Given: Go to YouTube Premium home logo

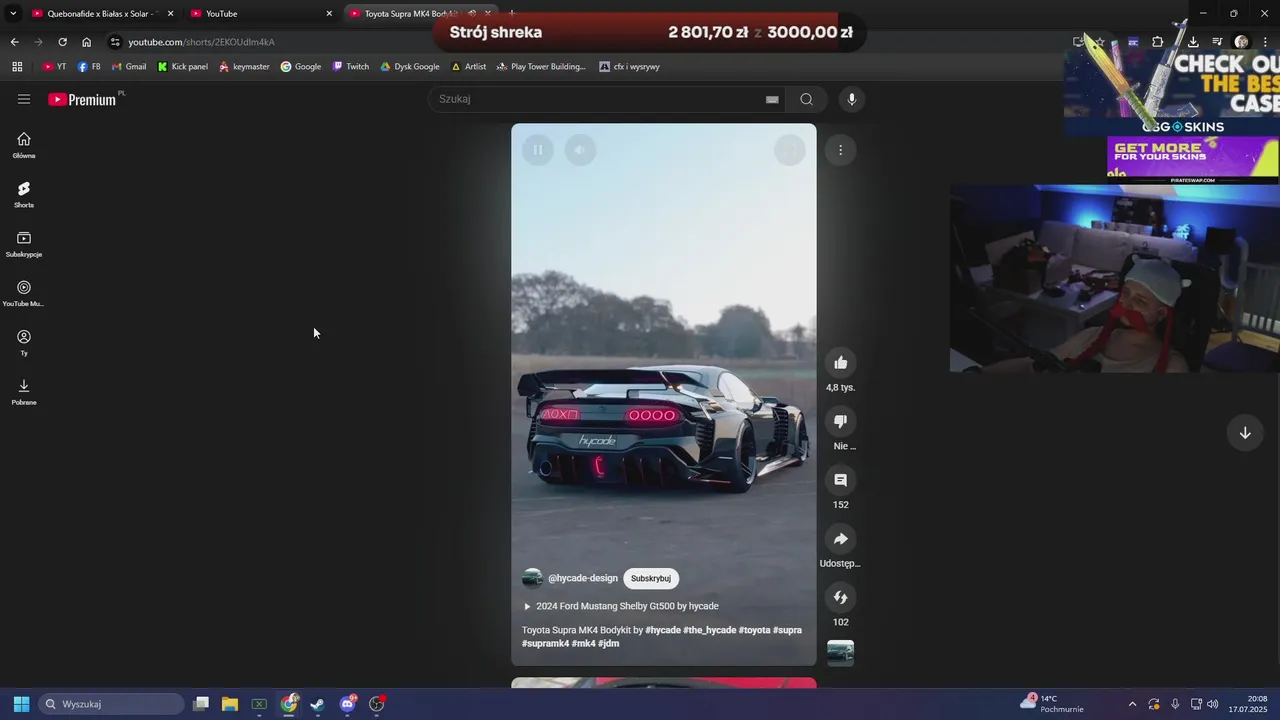Looking at the screenshot, I should pyautogui.click(x=82, y=99).
